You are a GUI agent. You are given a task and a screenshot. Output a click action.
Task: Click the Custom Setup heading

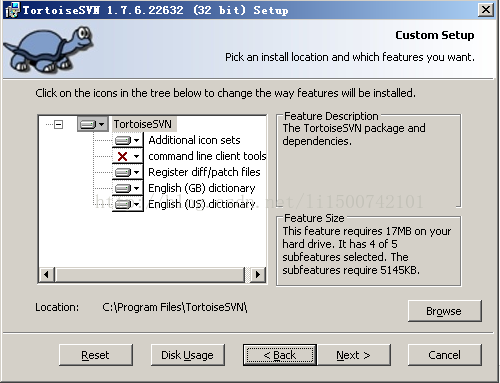(x=435, y=35)
